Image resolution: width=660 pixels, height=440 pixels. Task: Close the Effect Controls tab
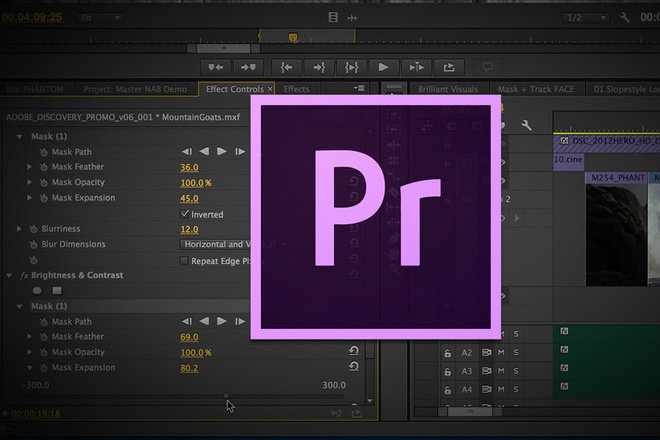pyautogui.click(x=270, y=89)
